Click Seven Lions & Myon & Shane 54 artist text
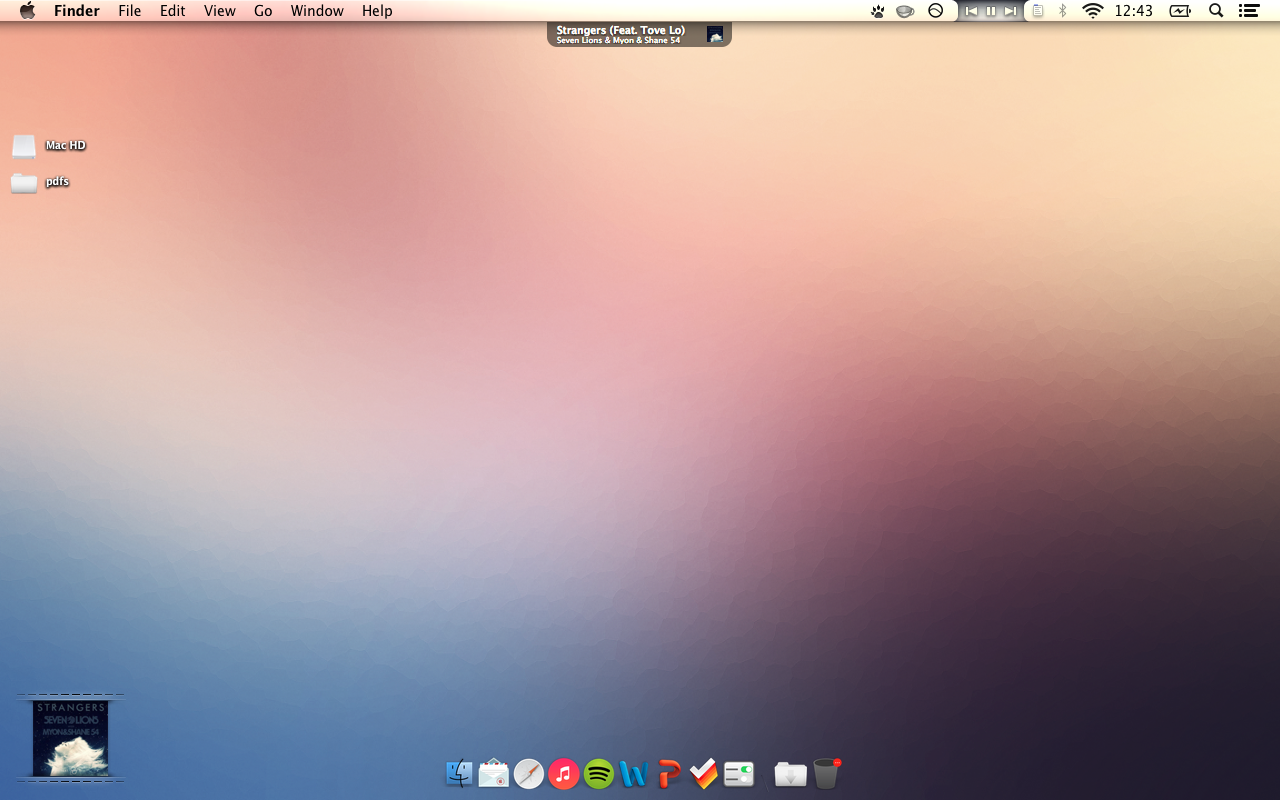 click(x=618, y=41)
